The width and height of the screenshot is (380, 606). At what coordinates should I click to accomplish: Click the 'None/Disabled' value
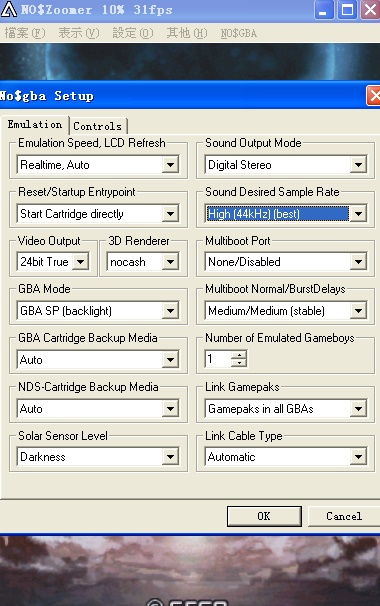coord(244,262)
